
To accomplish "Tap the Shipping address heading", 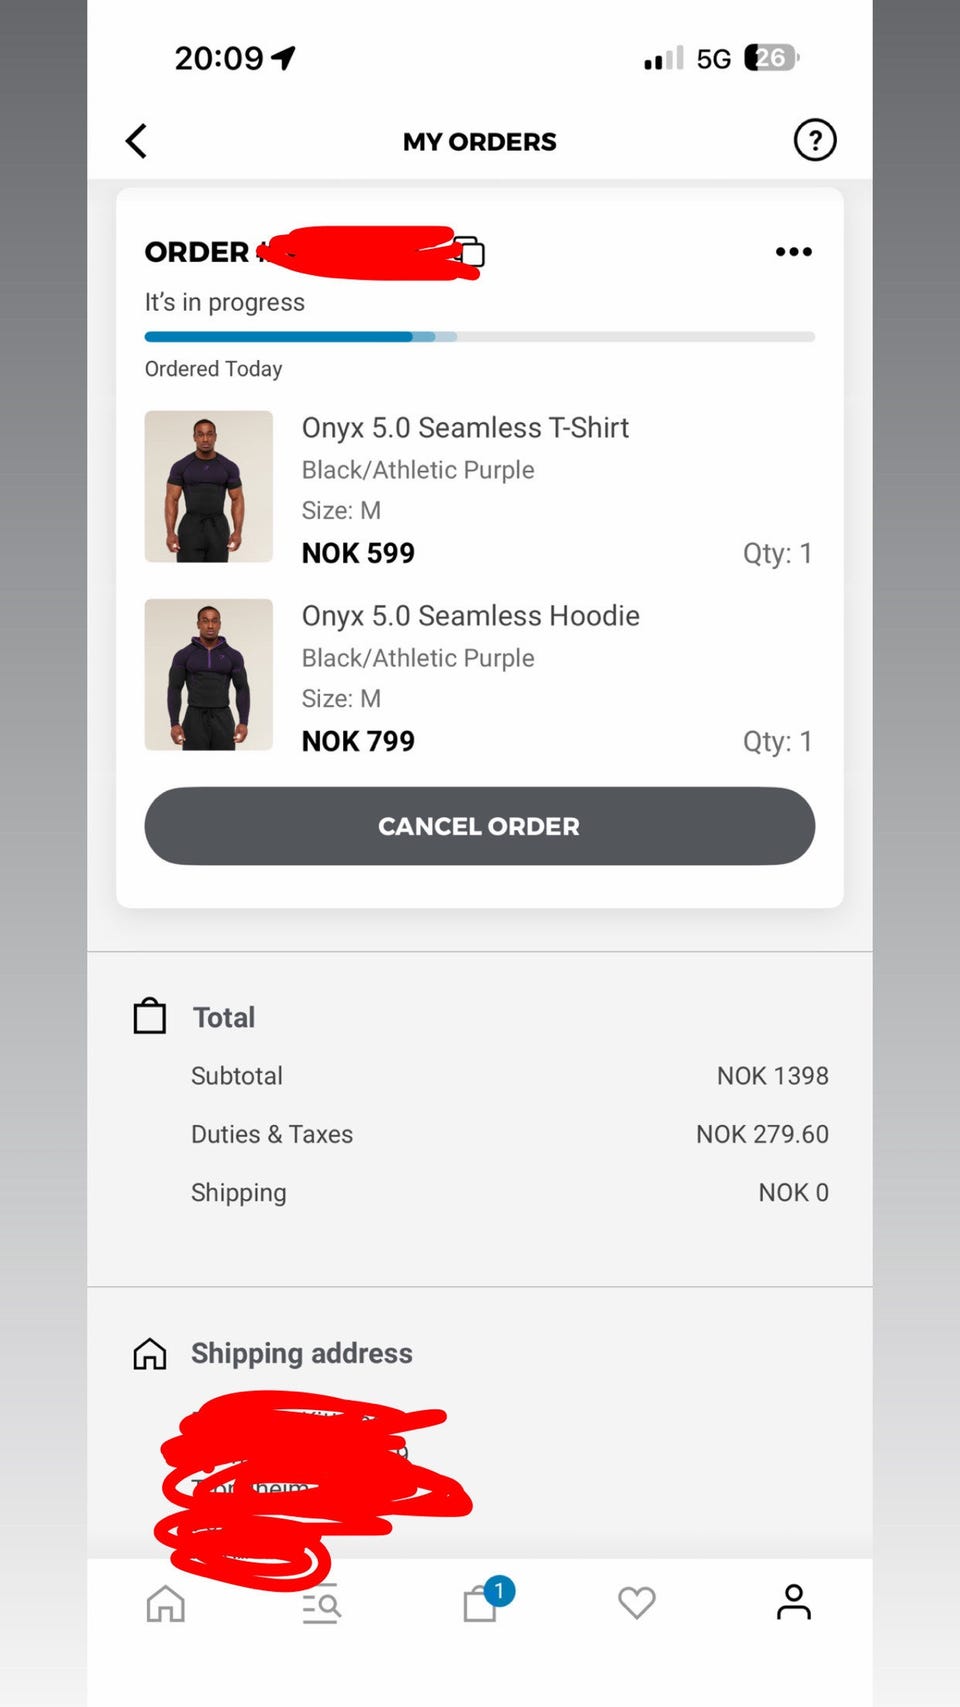I will (x=301, y=1353).
